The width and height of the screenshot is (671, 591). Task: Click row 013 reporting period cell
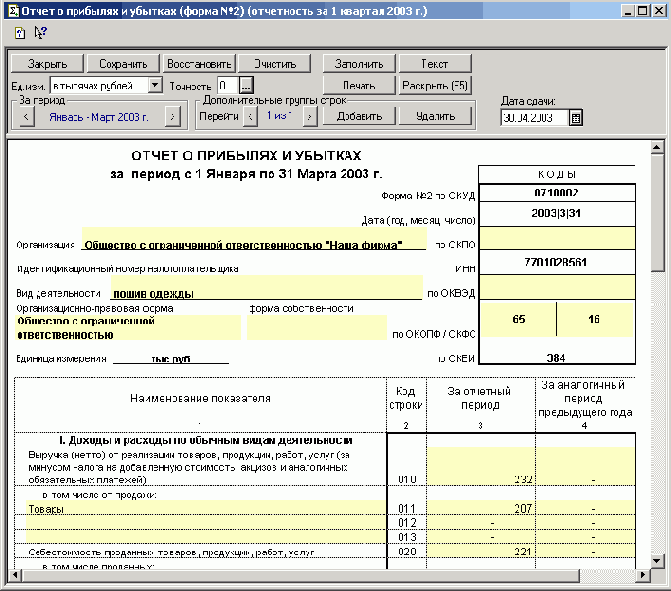(x=481, y=538)
